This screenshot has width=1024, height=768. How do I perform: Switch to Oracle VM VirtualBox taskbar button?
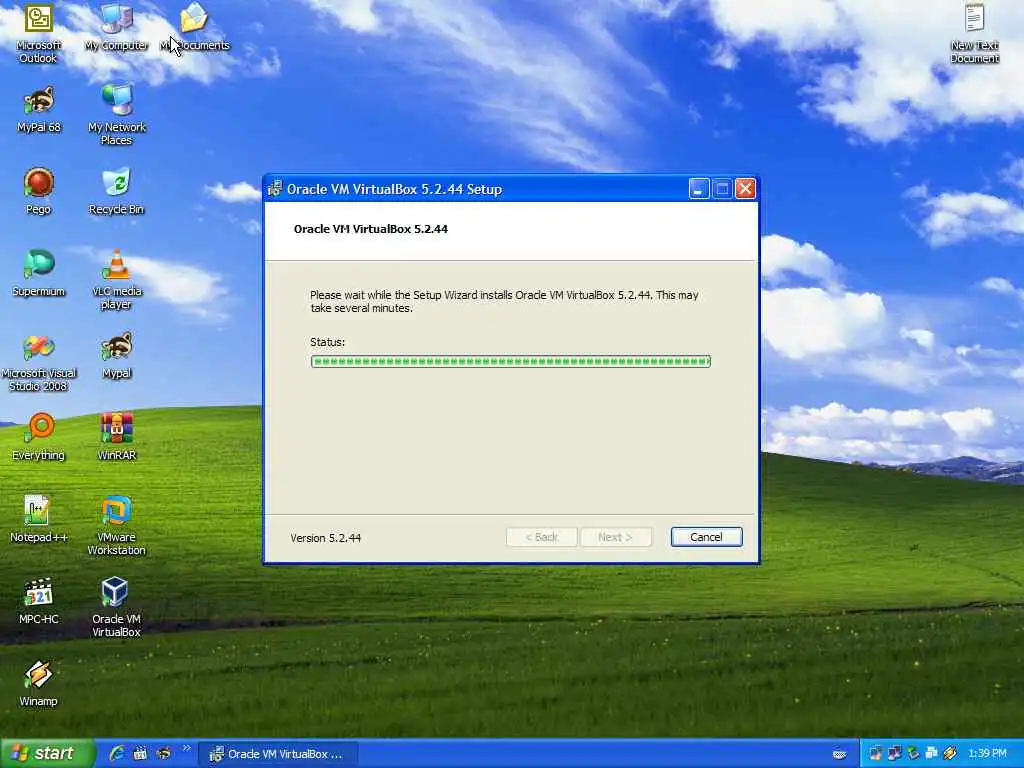click(278, 754)
